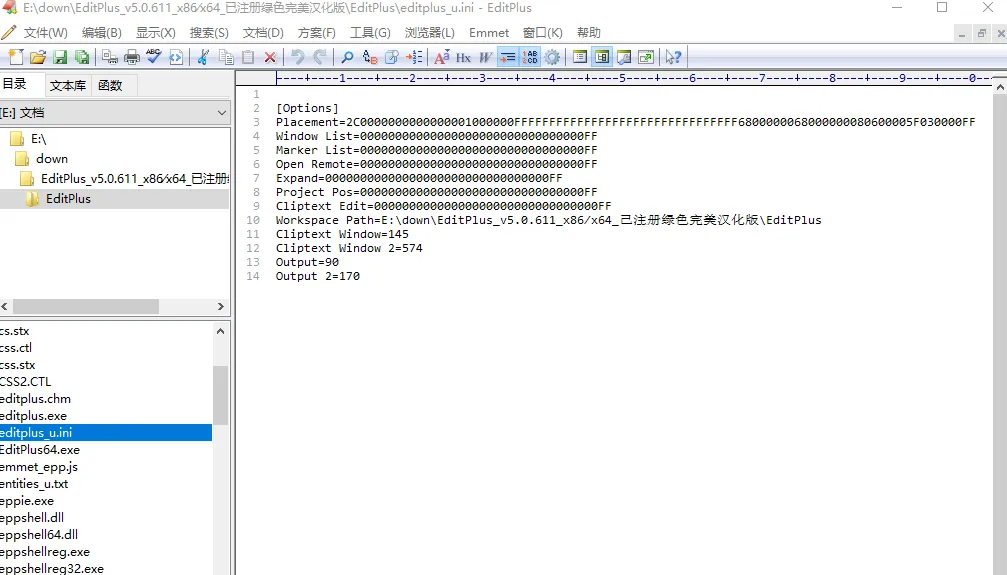
Task: Open the Emmet menu
Action: coord(489,33)
